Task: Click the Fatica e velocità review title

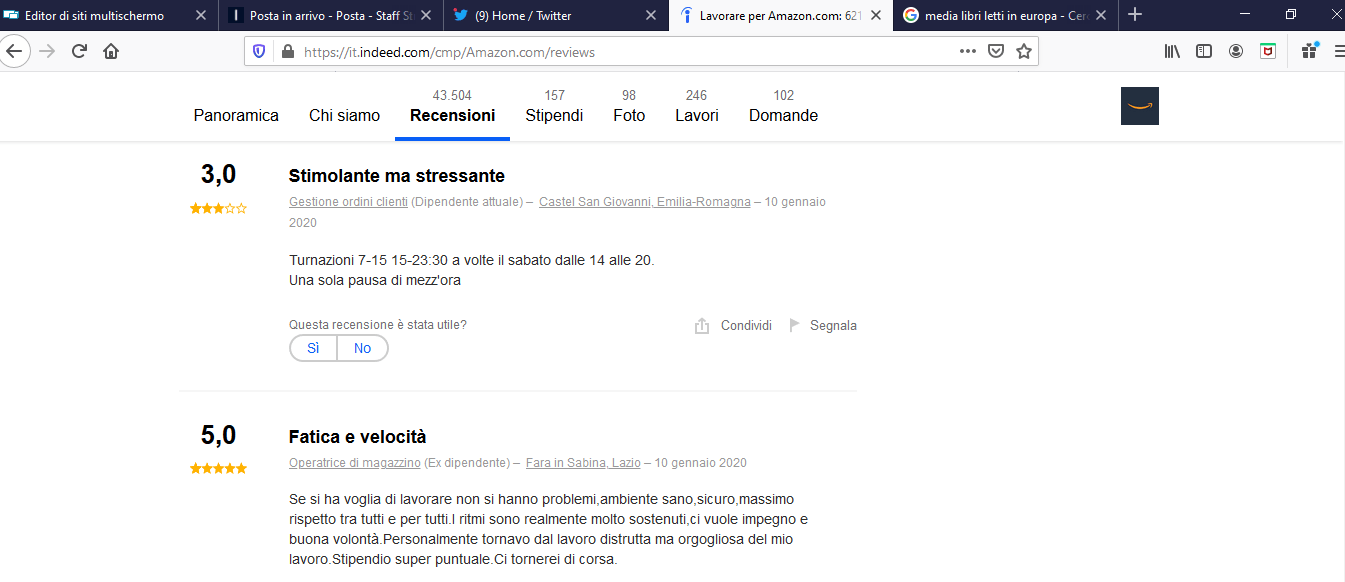Action: (357, 437)
